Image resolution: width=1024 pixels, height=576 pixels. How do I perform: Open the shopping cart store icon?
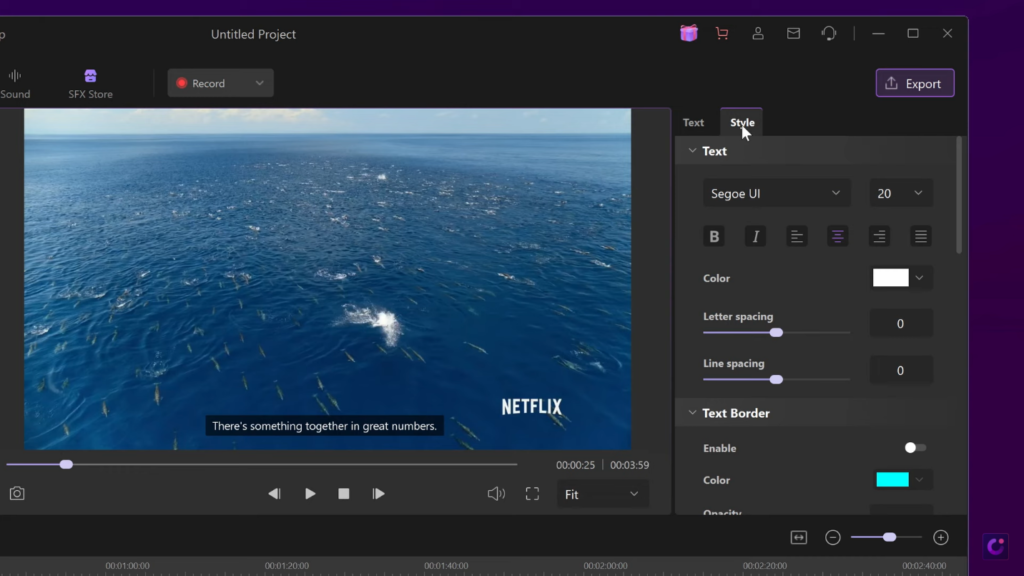coord(722,33)
